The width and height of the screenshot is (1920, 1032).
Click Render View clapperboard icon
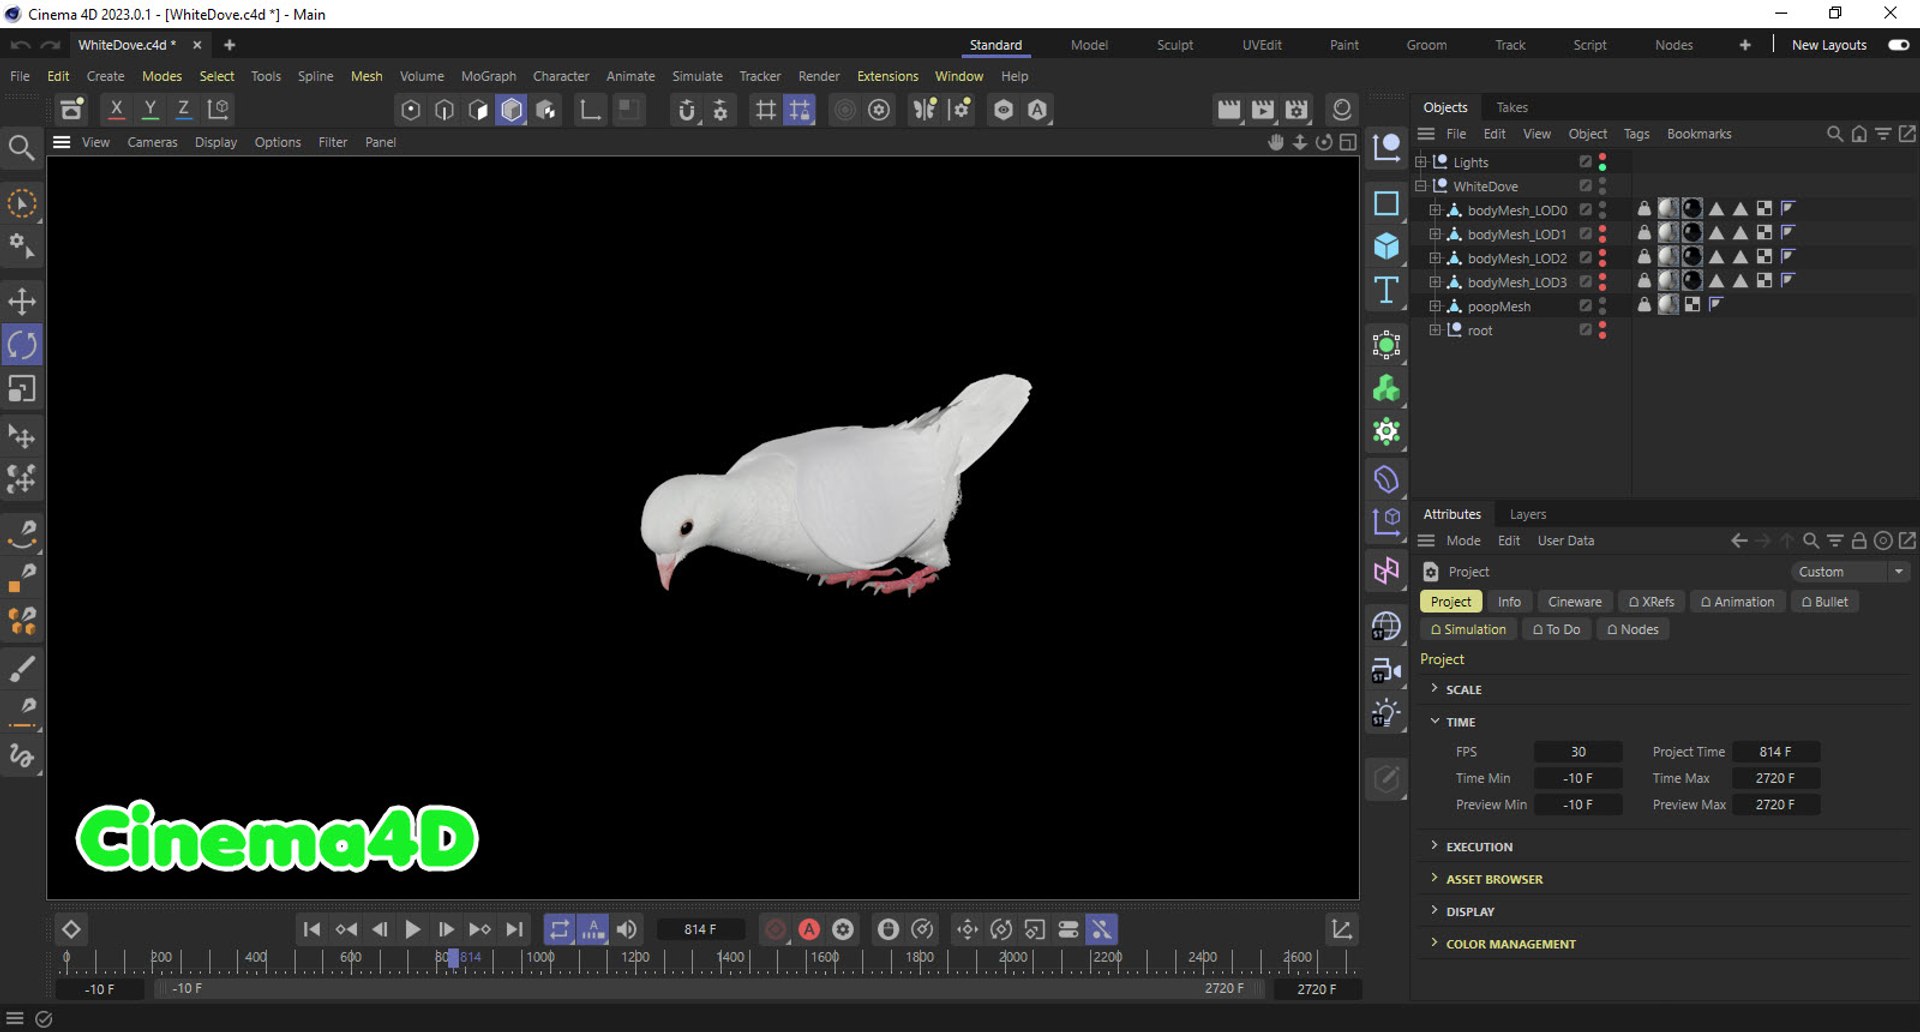pyautogui.click(x=1229, y=109)
